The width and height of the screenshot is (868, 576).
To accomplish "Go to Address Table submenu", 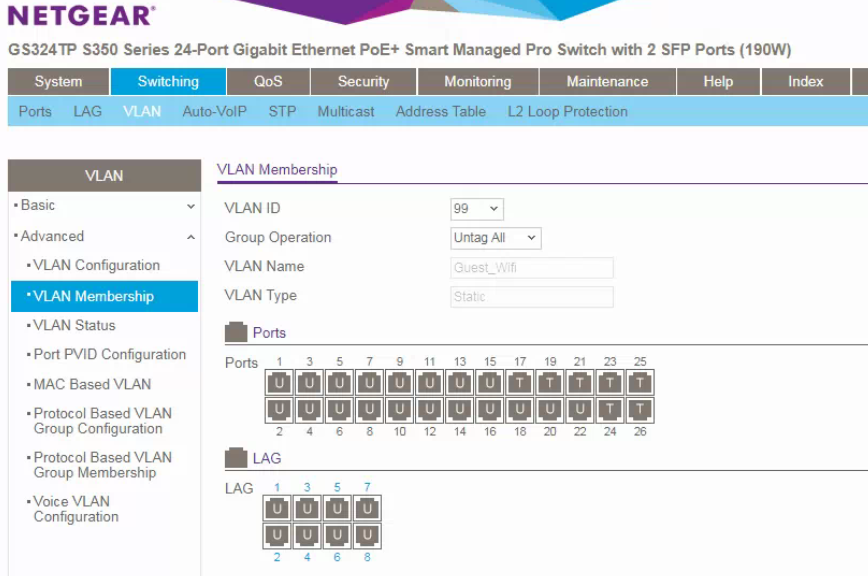I will 441,111.
